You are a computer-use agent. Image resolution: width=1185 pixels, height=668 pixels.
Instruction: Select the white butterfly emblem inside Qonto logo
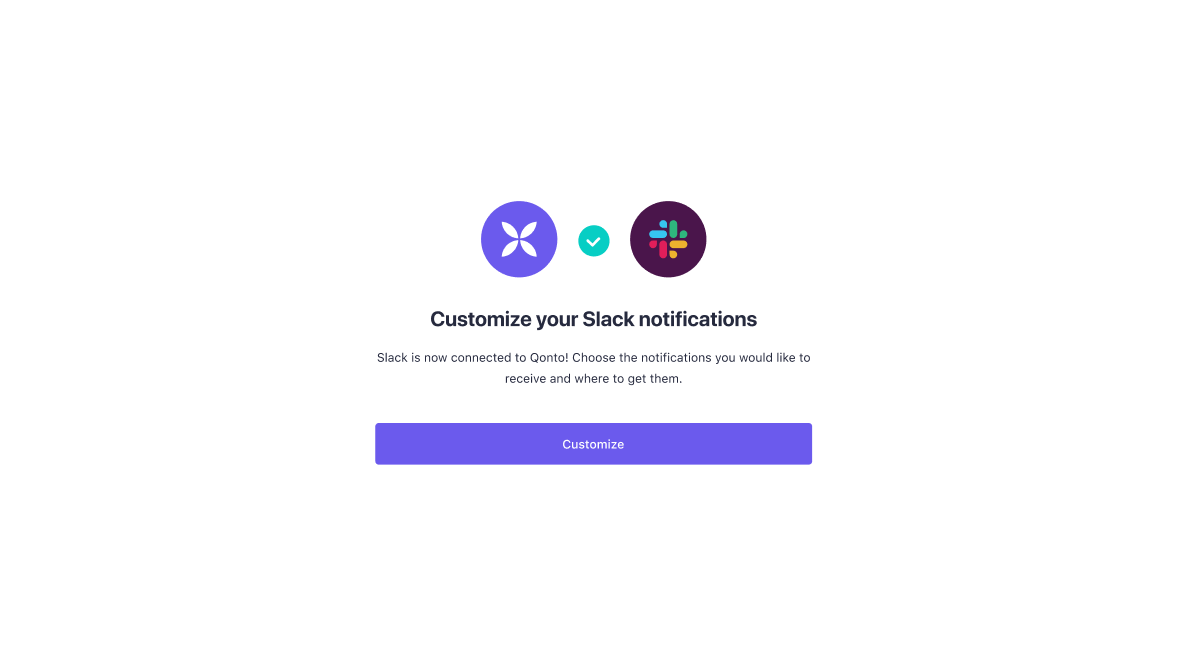click(519, 239)
